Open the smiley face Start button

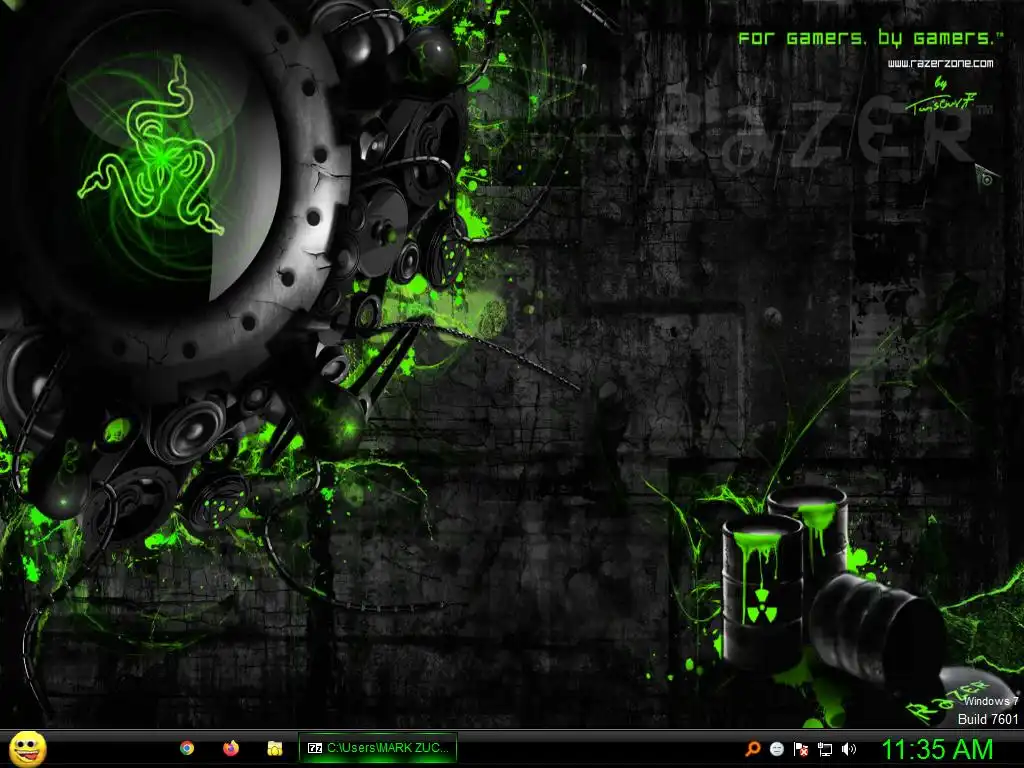[x=27, y=748]
